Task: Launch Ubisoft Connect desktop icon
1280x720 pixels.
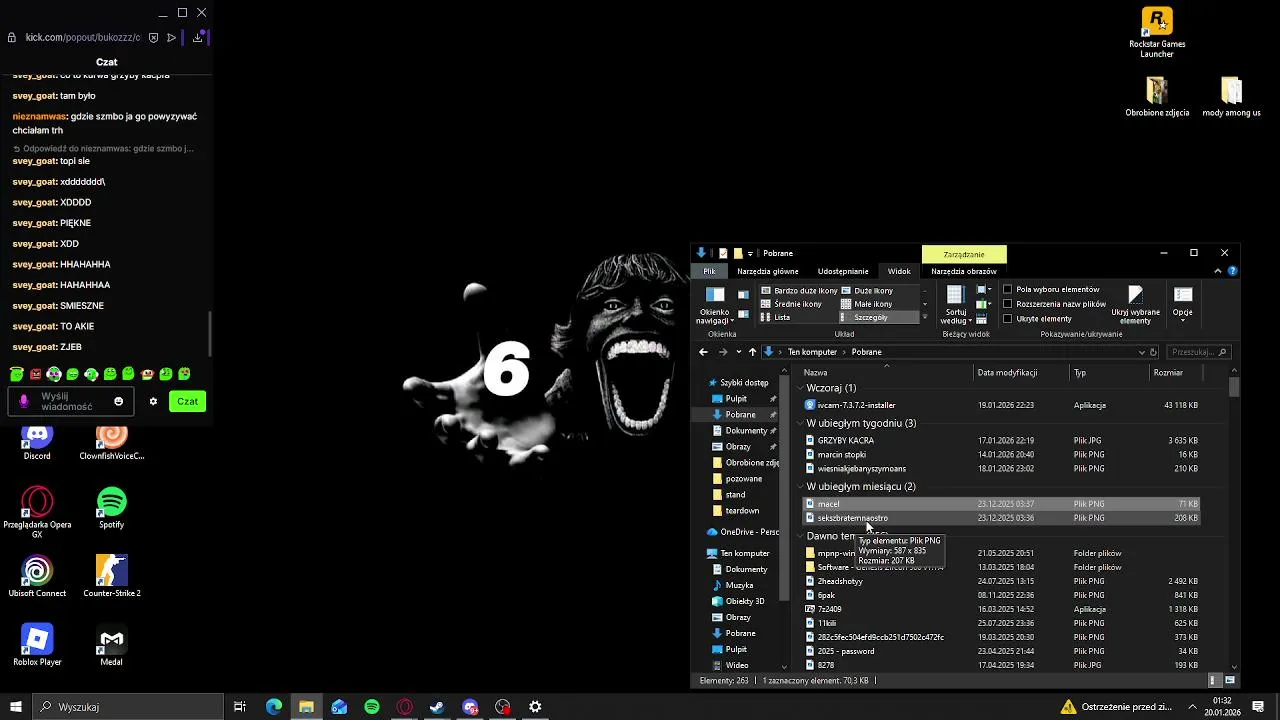Action: point(37,576)
